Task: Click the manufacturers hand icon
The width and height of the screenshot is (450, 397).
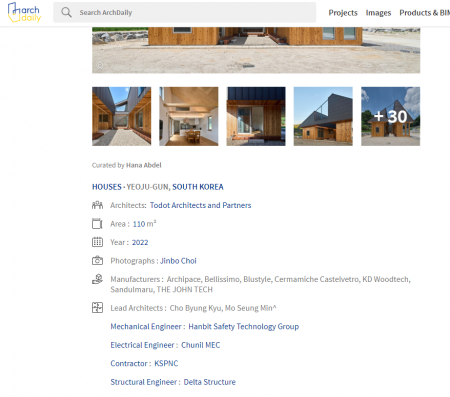Action: tap(97, 279)
